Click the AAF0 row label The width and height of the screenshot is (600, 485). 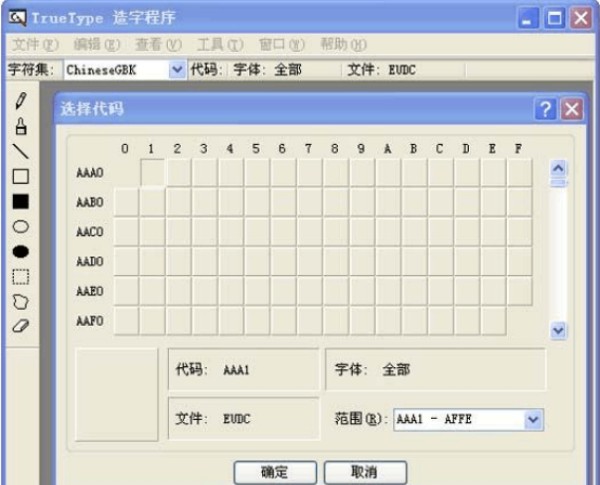point(90,321)
